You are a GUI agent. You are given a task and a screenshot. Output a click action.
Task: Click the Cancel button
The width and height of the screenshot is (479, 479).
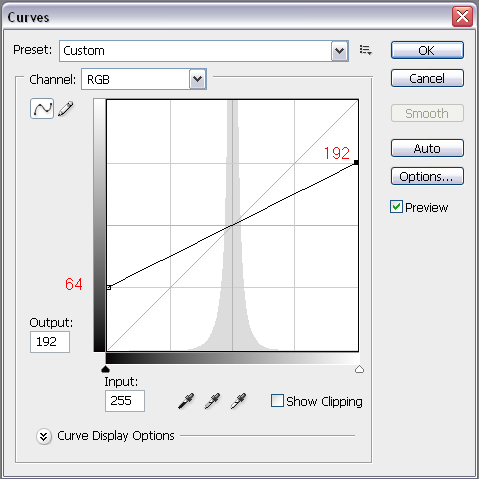click(427, 78)
